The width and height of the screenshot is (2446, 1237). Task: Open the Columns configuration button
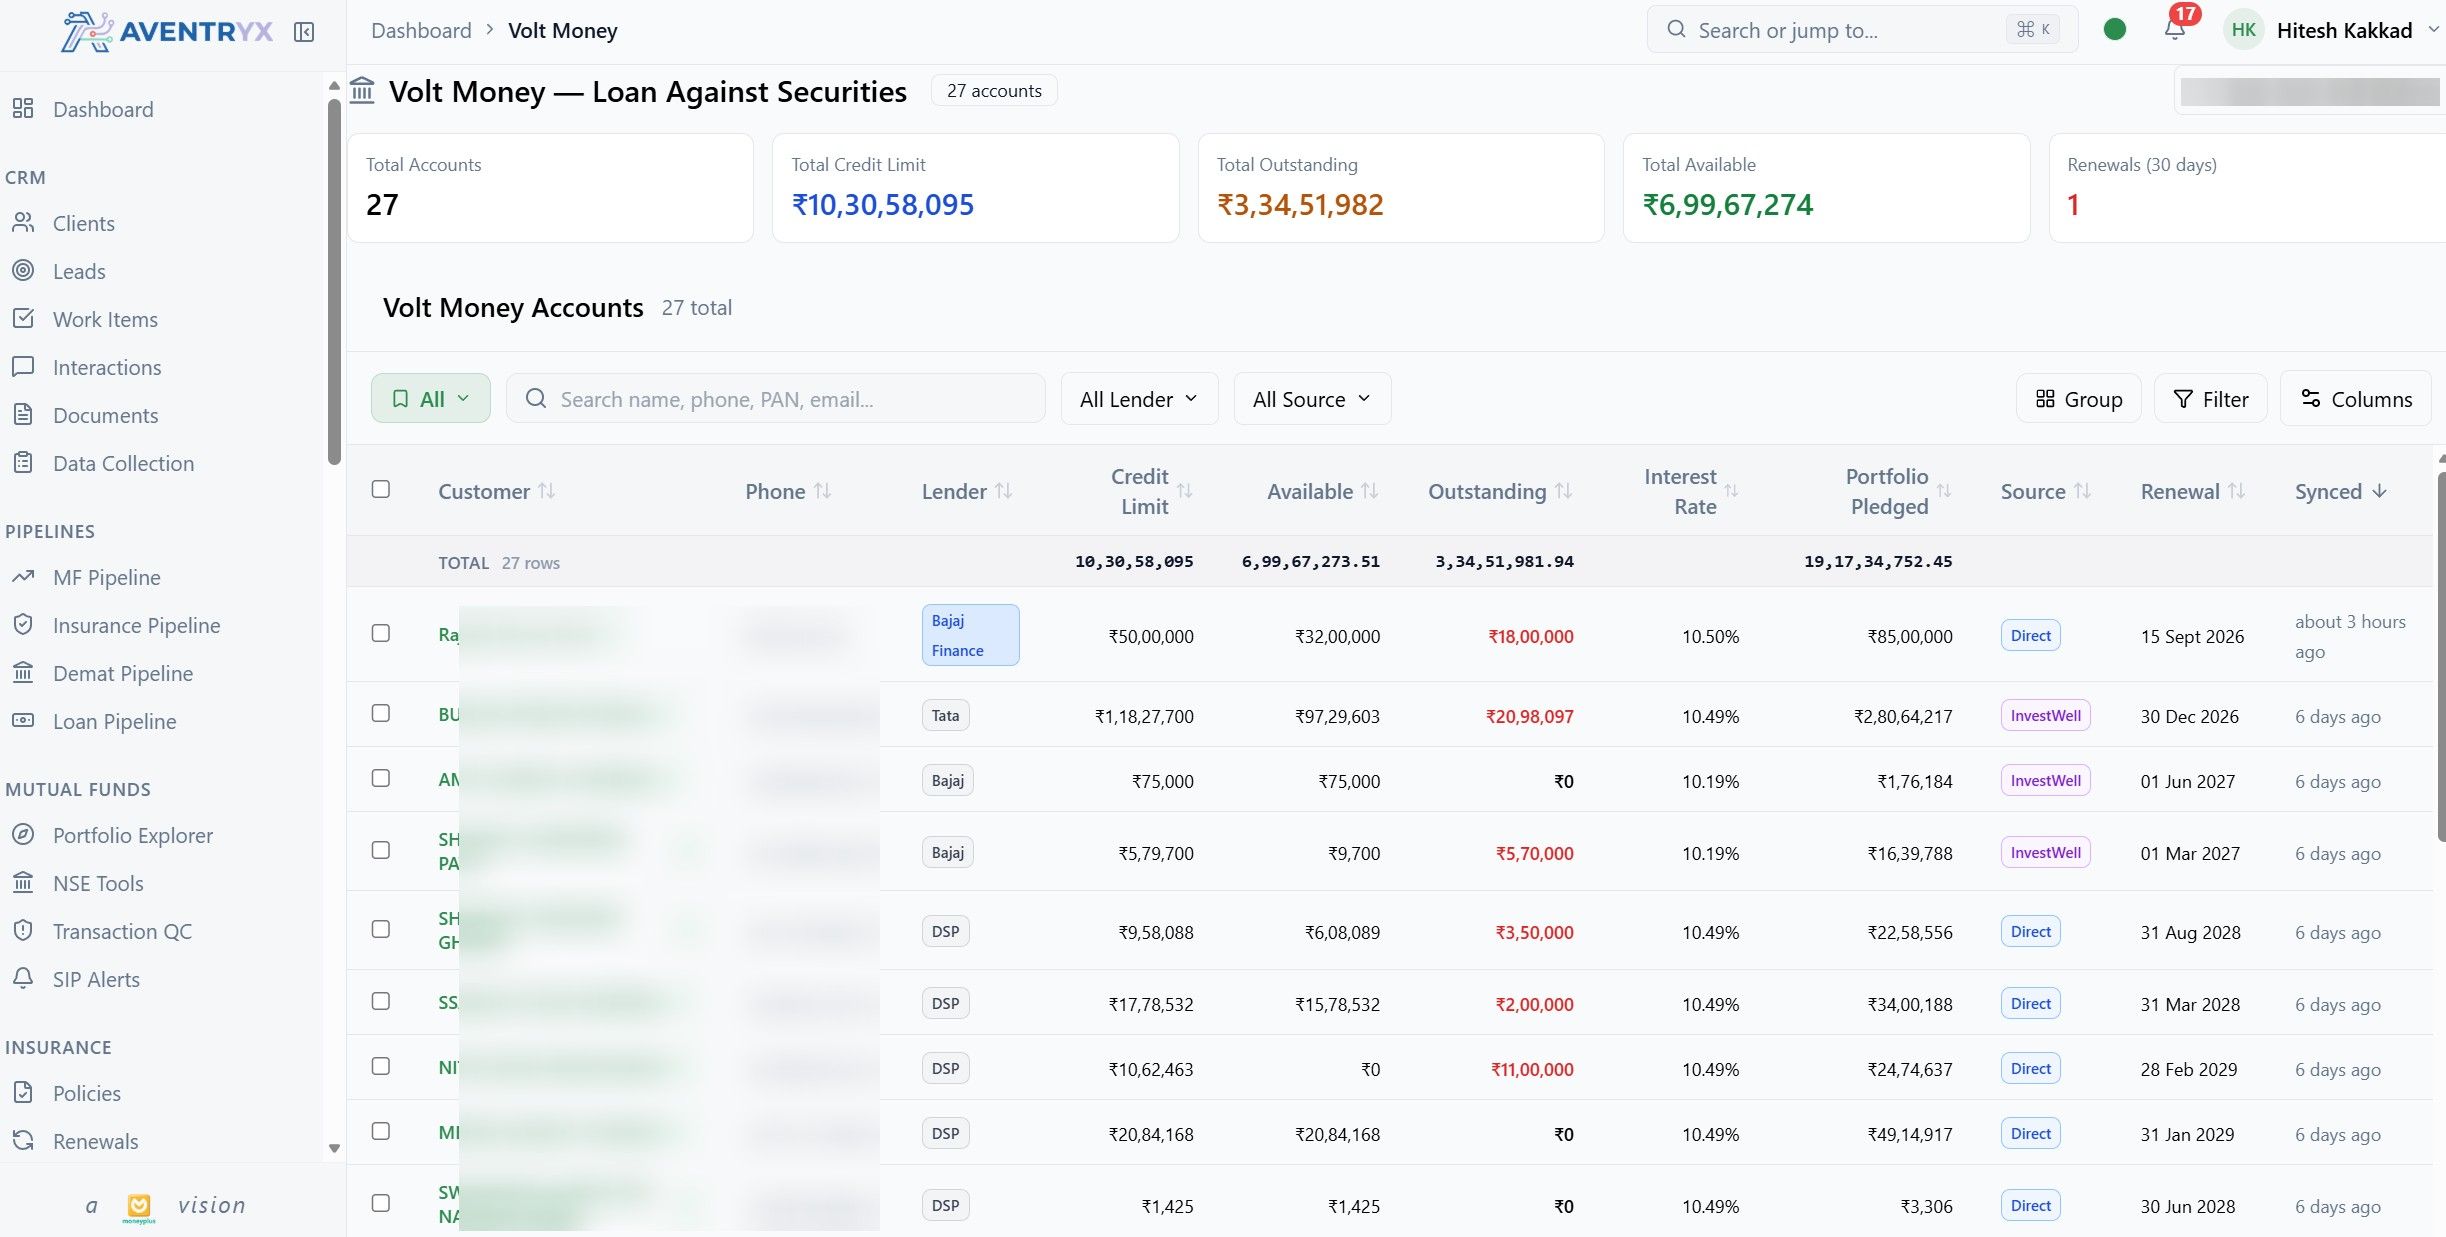[2355, 398]
